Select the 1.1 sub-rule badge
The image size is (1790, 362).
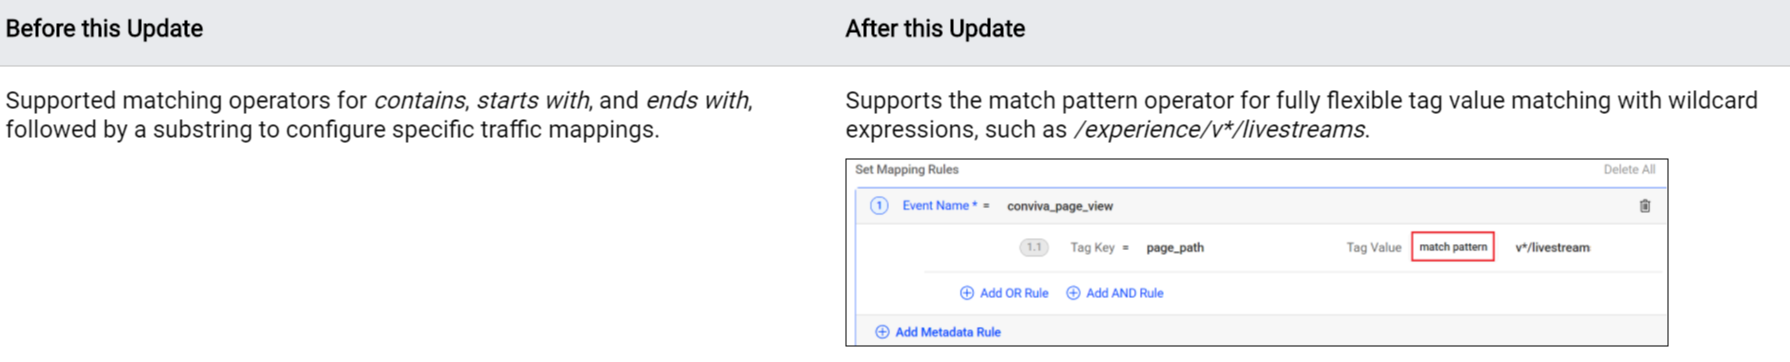coord(1034,247)
